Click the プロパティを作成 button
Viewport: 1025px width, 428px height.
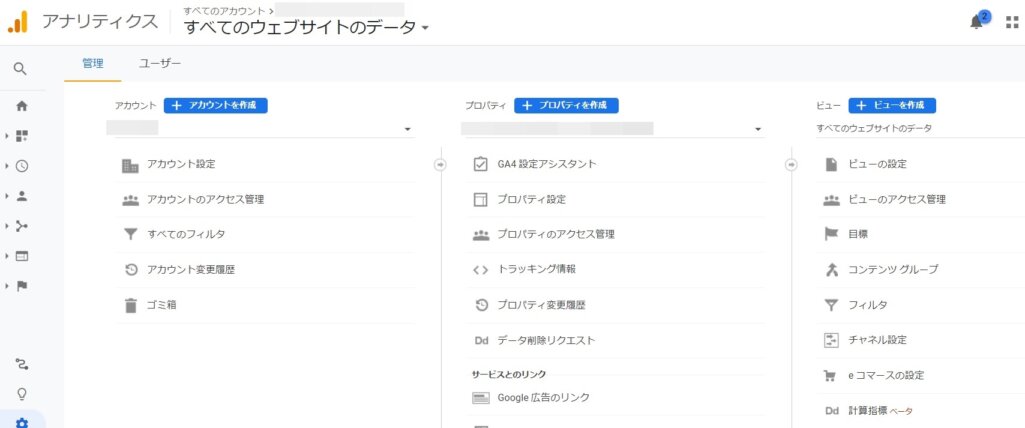coord(566,105)
